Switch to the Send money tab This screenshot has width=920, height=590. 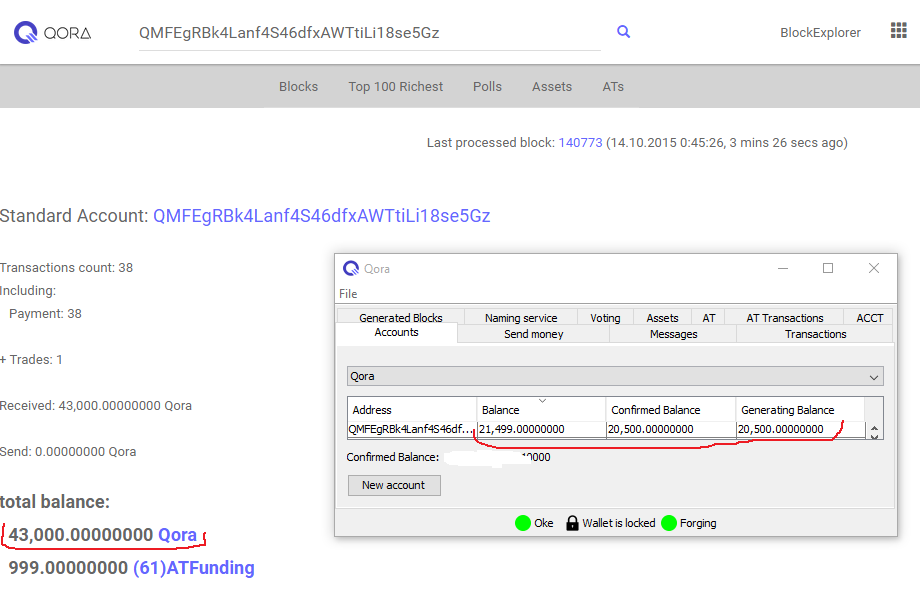[533, 334]
